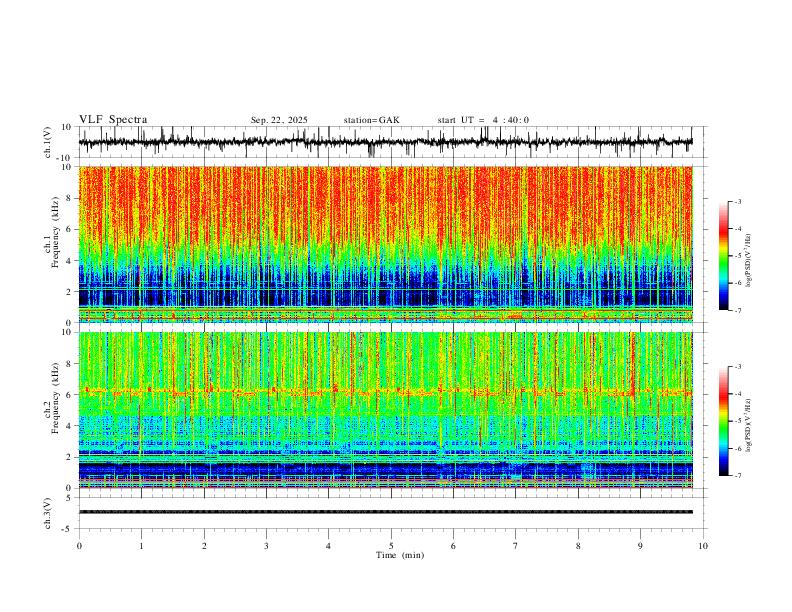Click the ch.2 spectrogram plot
Screen dimensions: 792x612
[x=385, y=410]
